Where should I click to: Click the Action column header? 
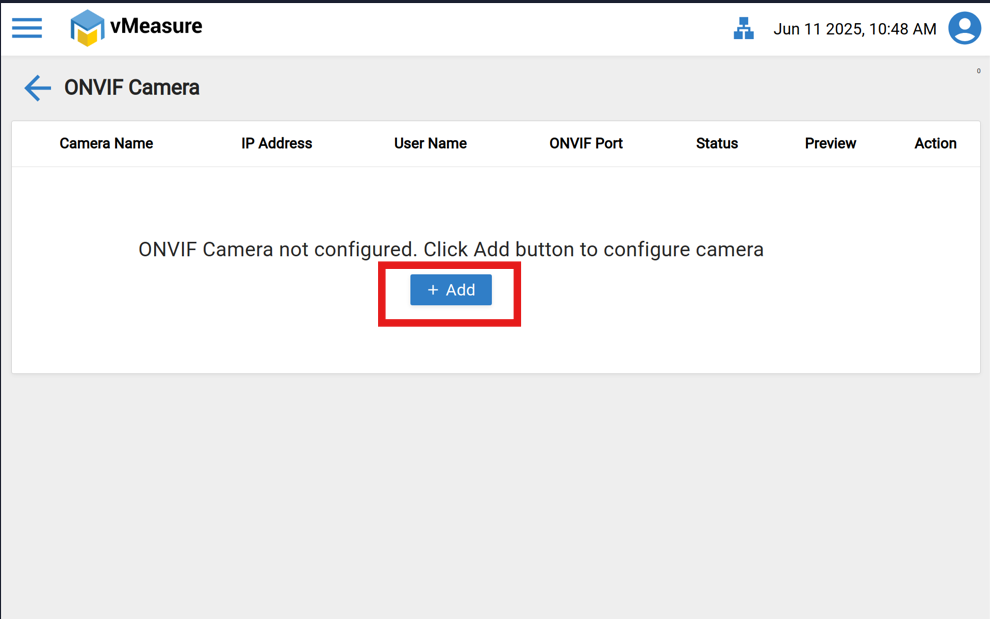[x=935, y=144]
